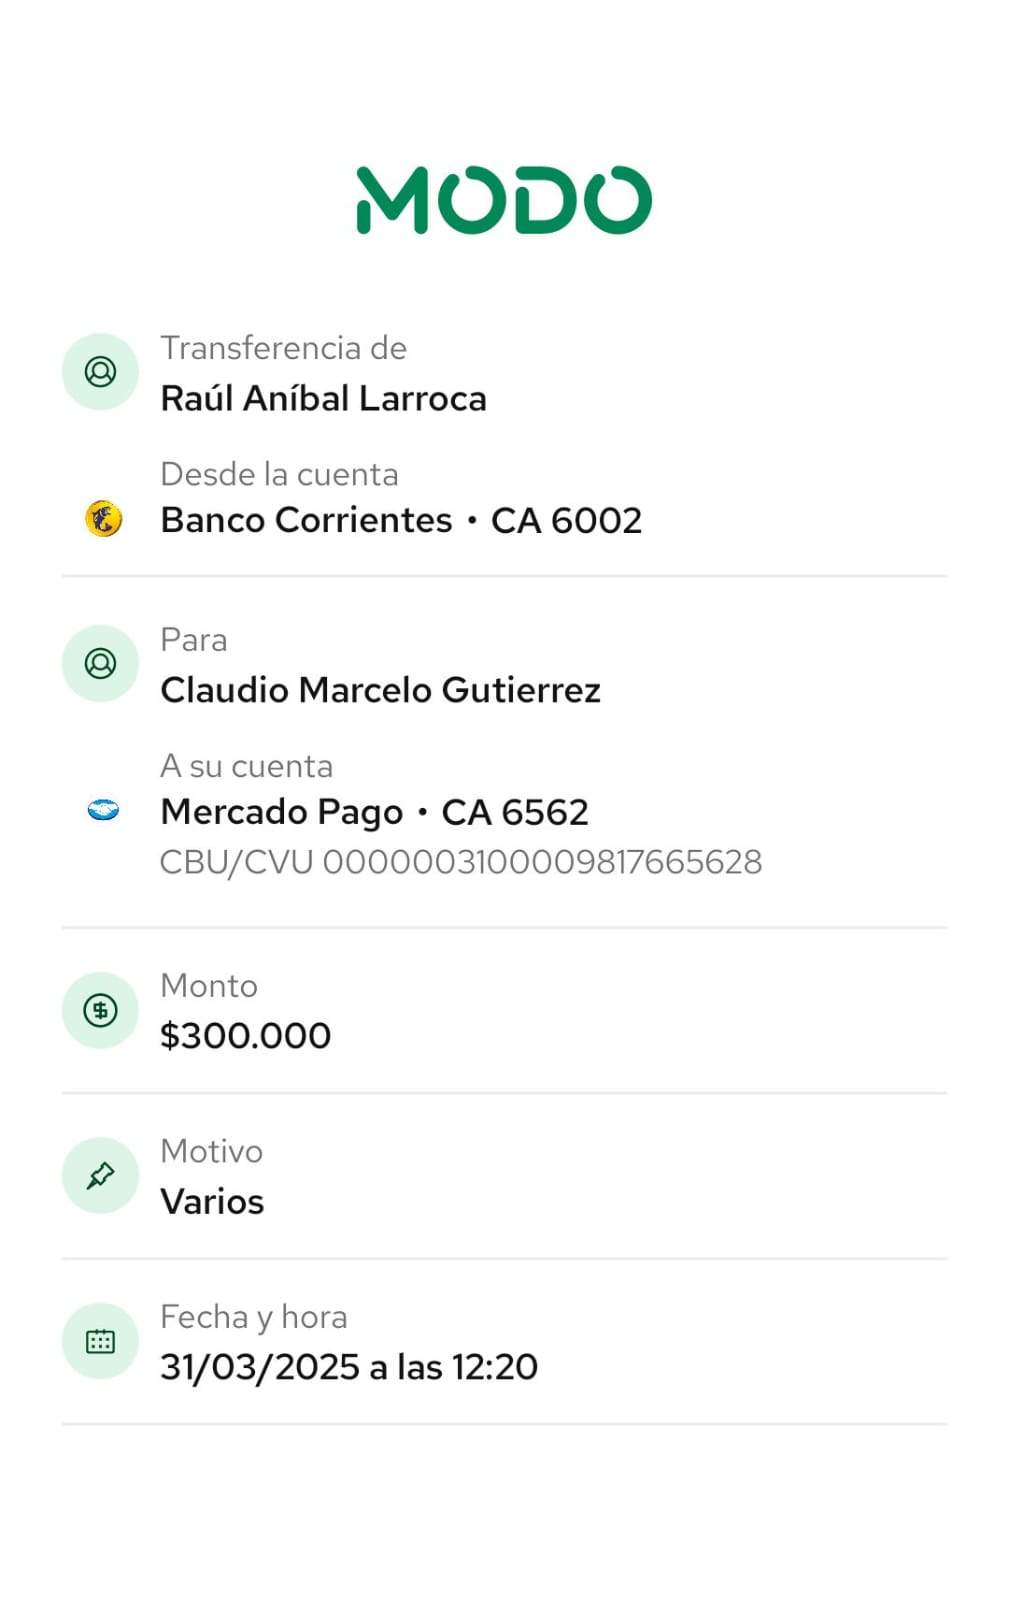The width and height of the screenshot is (1009, 1600).
Task: Click the MODO logo at top
Action: coord(504,200)
